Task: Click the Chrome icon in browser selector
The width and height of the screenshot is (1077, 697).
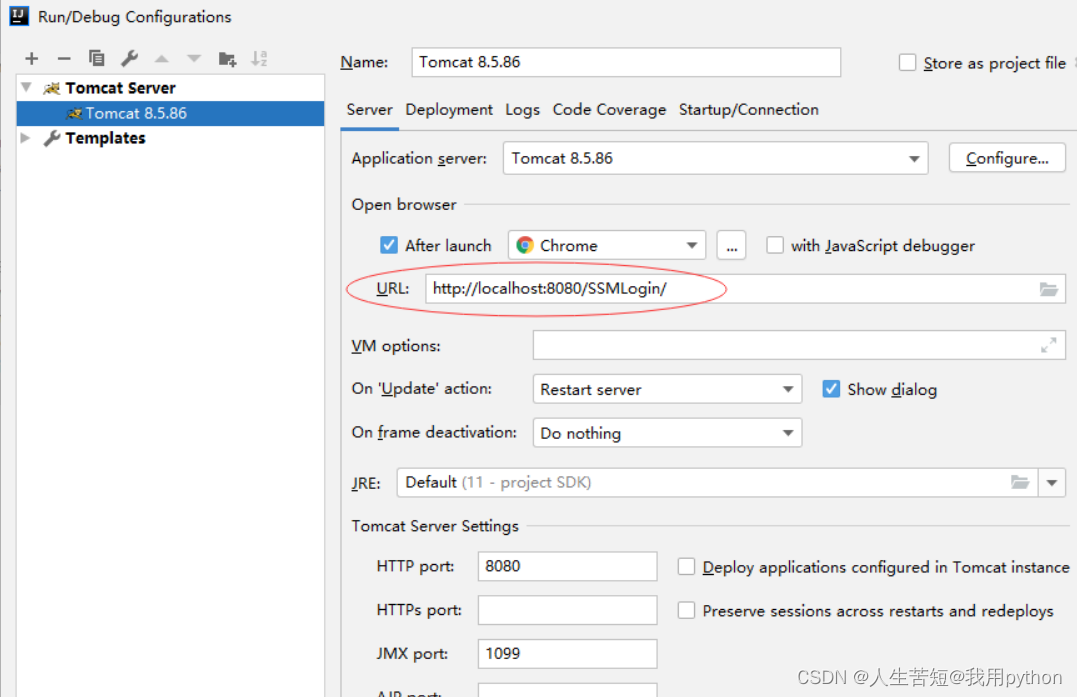Action: 525,245
